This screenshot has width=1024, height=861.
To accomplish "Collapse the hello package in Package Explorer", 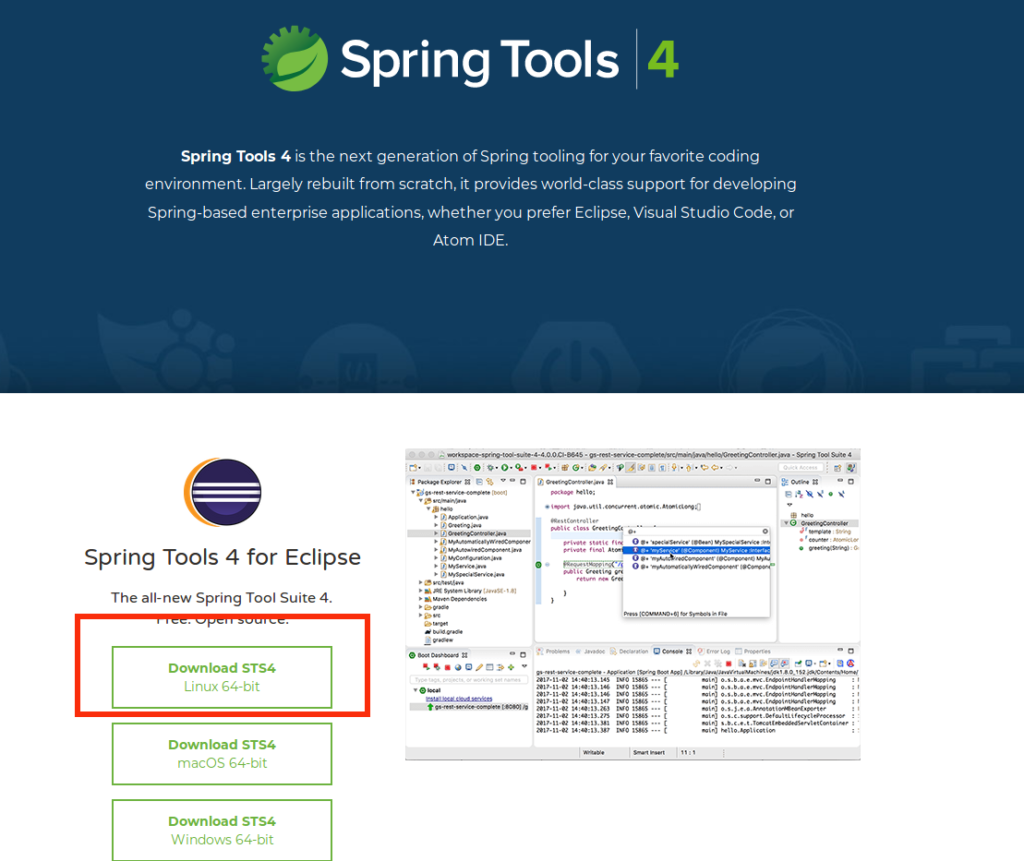I will click(x=428, y=508).
